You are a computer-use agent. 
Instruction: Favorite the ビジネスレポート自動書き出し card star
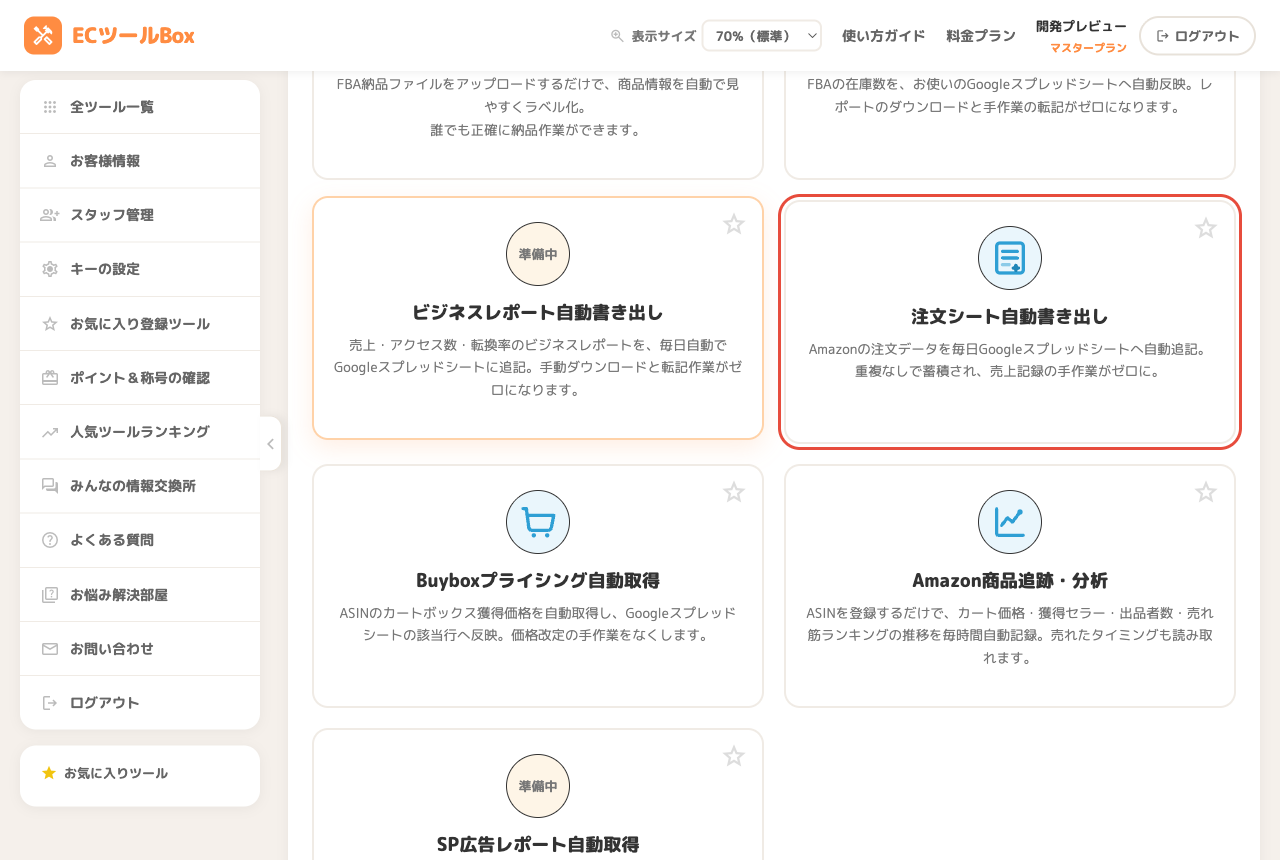734,224
